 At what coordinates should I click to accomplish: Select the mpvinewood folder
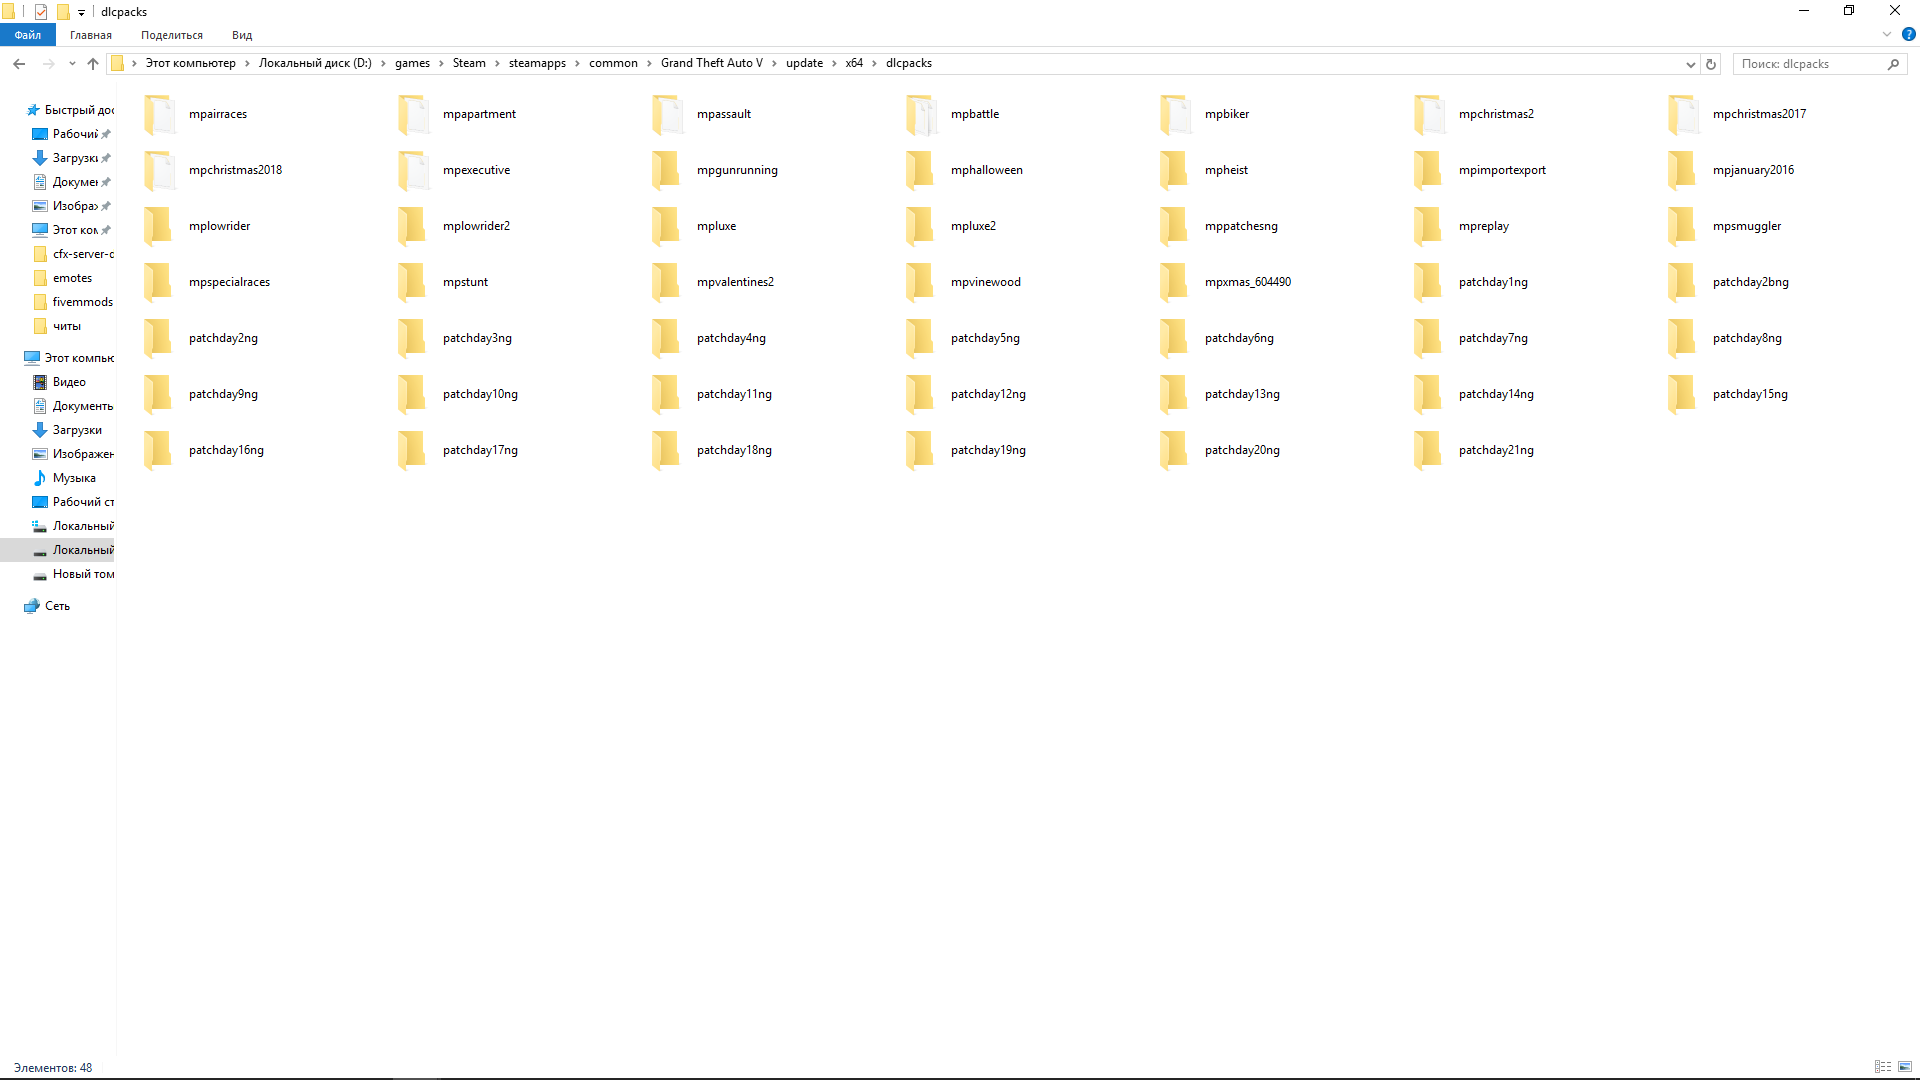click(985, 282)
